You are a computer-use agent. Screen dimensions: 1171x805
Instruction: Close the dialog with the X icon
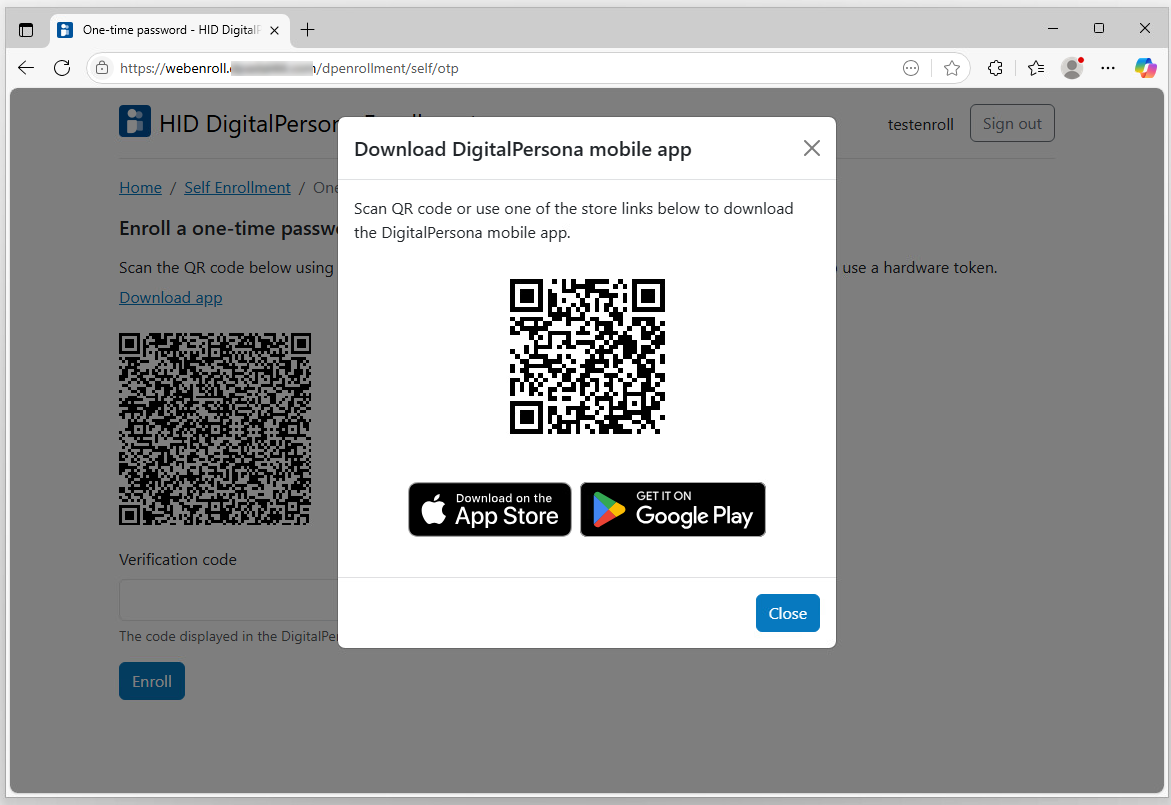[811, 149]
